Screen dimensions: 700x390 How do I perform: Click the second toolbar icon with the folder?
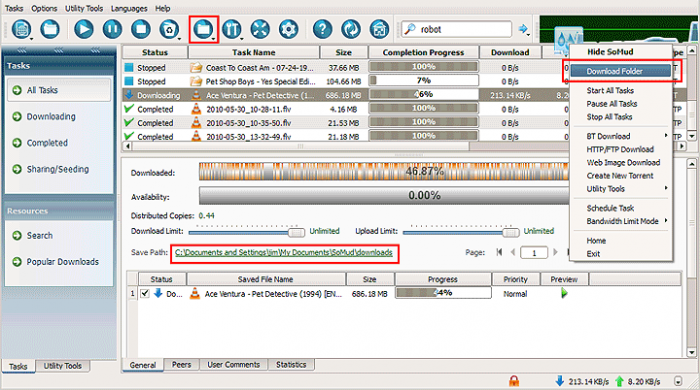click(50, 29)
